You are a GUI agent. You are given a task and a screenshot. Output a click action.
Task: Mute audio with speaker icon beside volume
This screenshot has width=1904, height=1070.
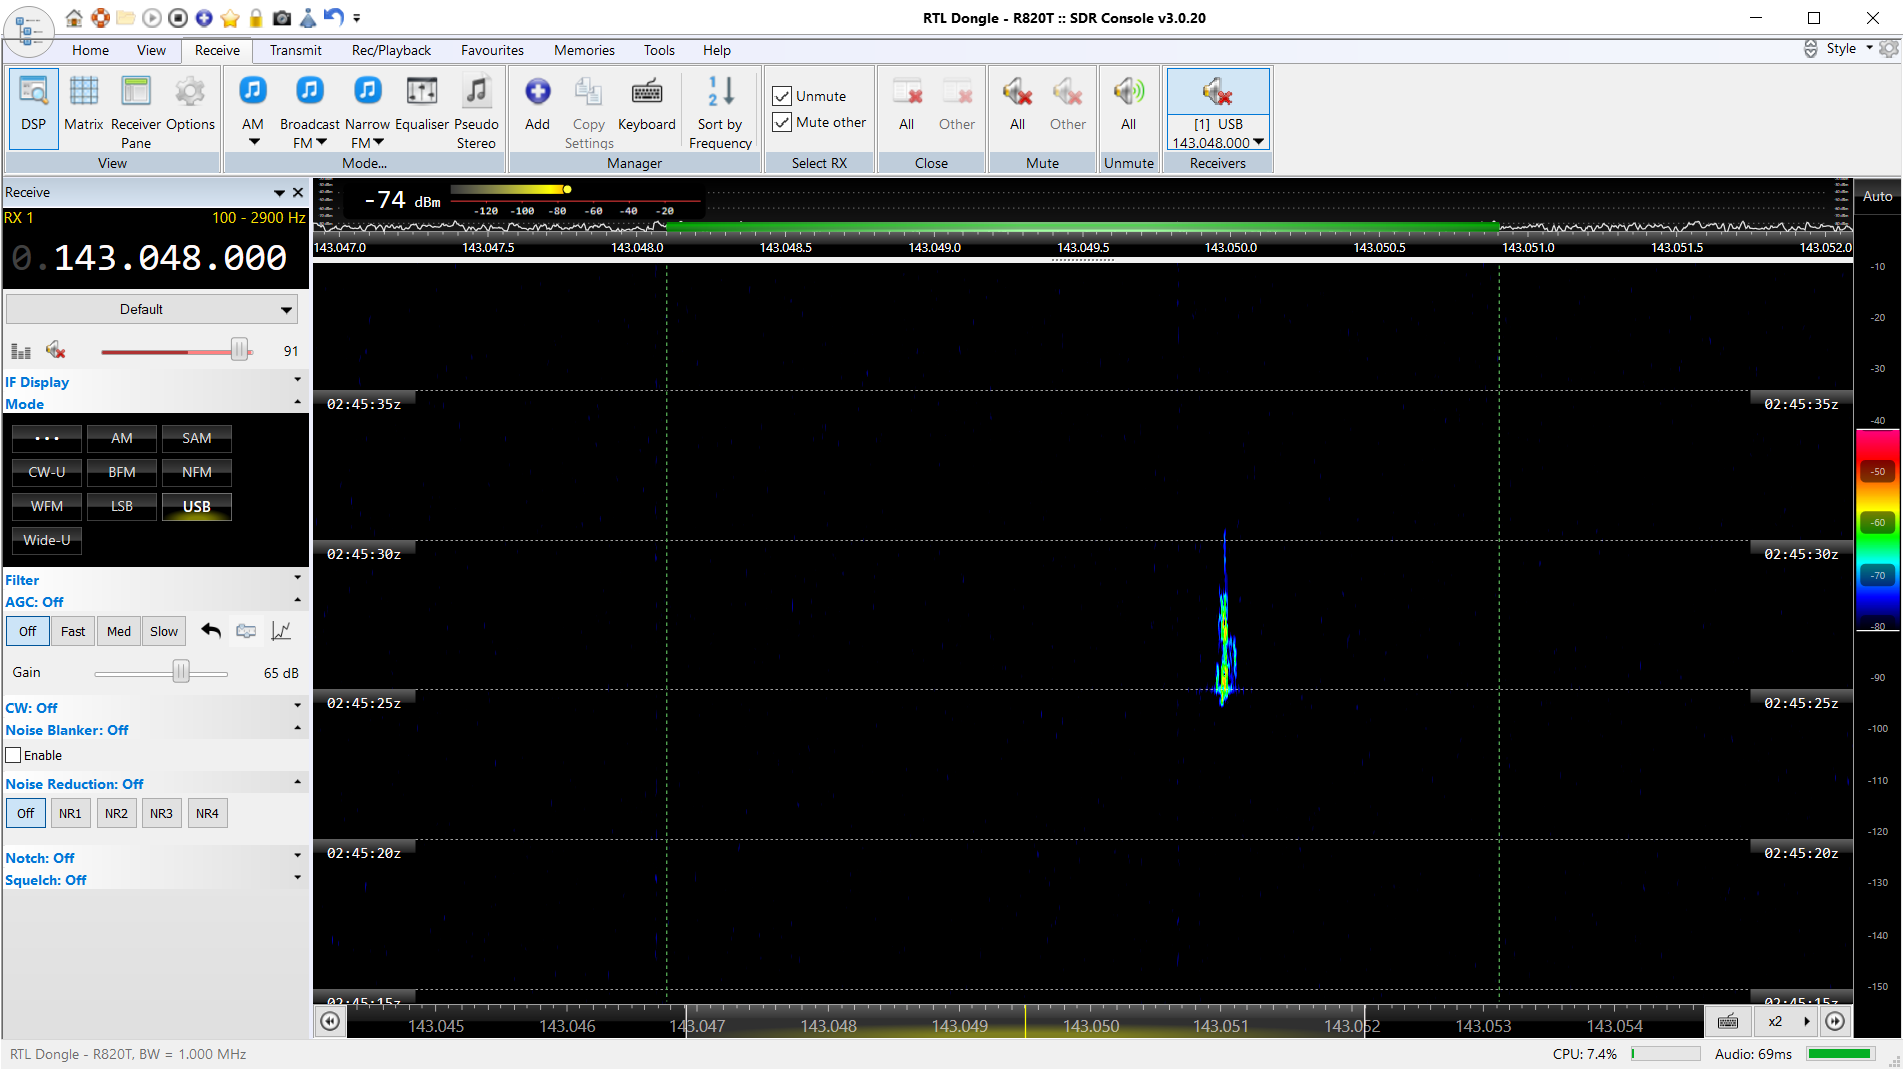56,351
